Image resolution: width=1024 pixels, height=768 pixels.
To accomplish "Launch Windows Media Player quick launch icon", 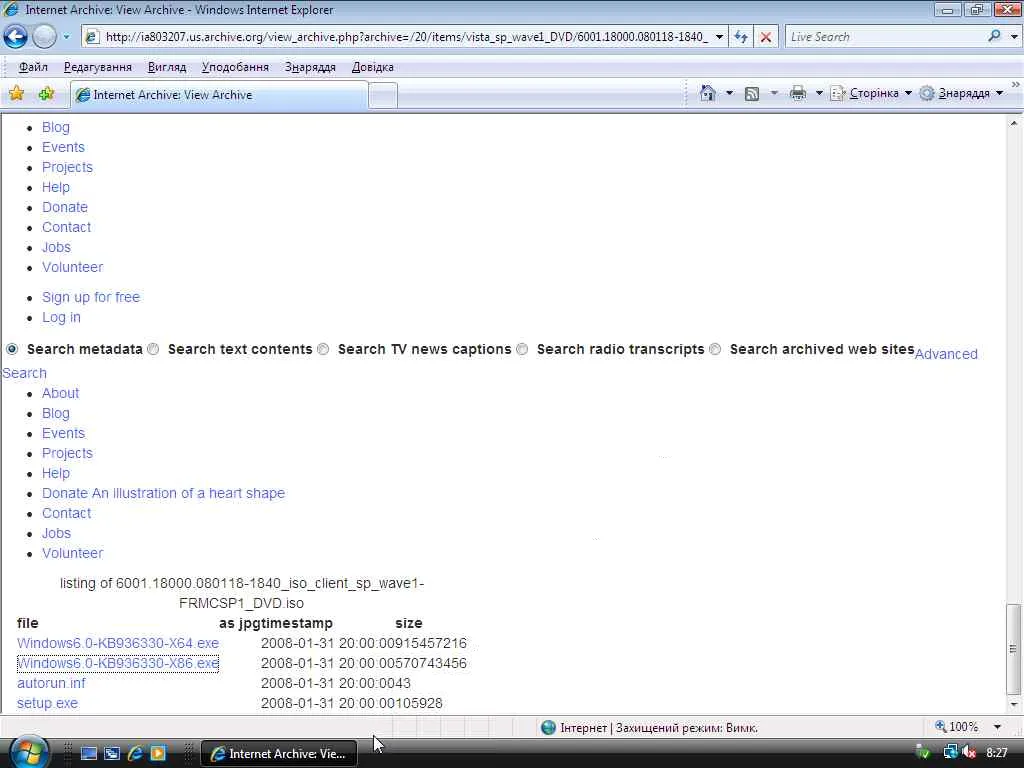I will coord(158,754).
